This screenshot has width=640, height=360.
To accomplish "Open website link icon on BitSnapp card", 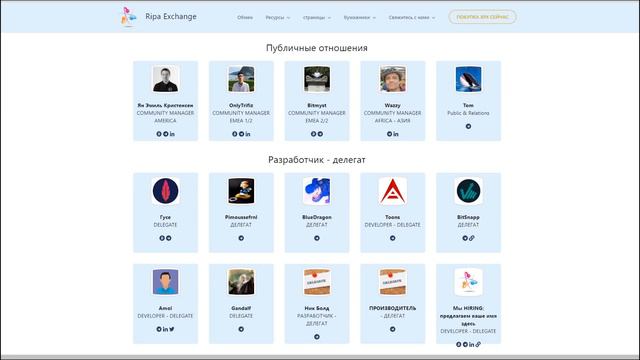I will [x=472, y=238].
